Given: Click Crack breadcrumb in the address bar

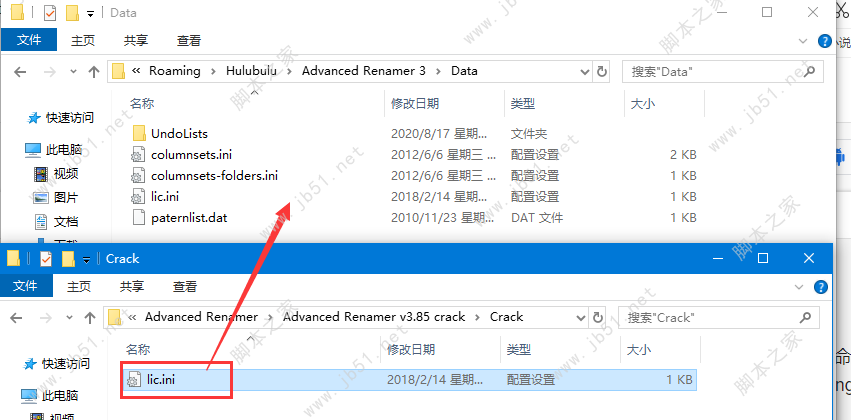Looking at the screenshot, I should coord(506,317).
